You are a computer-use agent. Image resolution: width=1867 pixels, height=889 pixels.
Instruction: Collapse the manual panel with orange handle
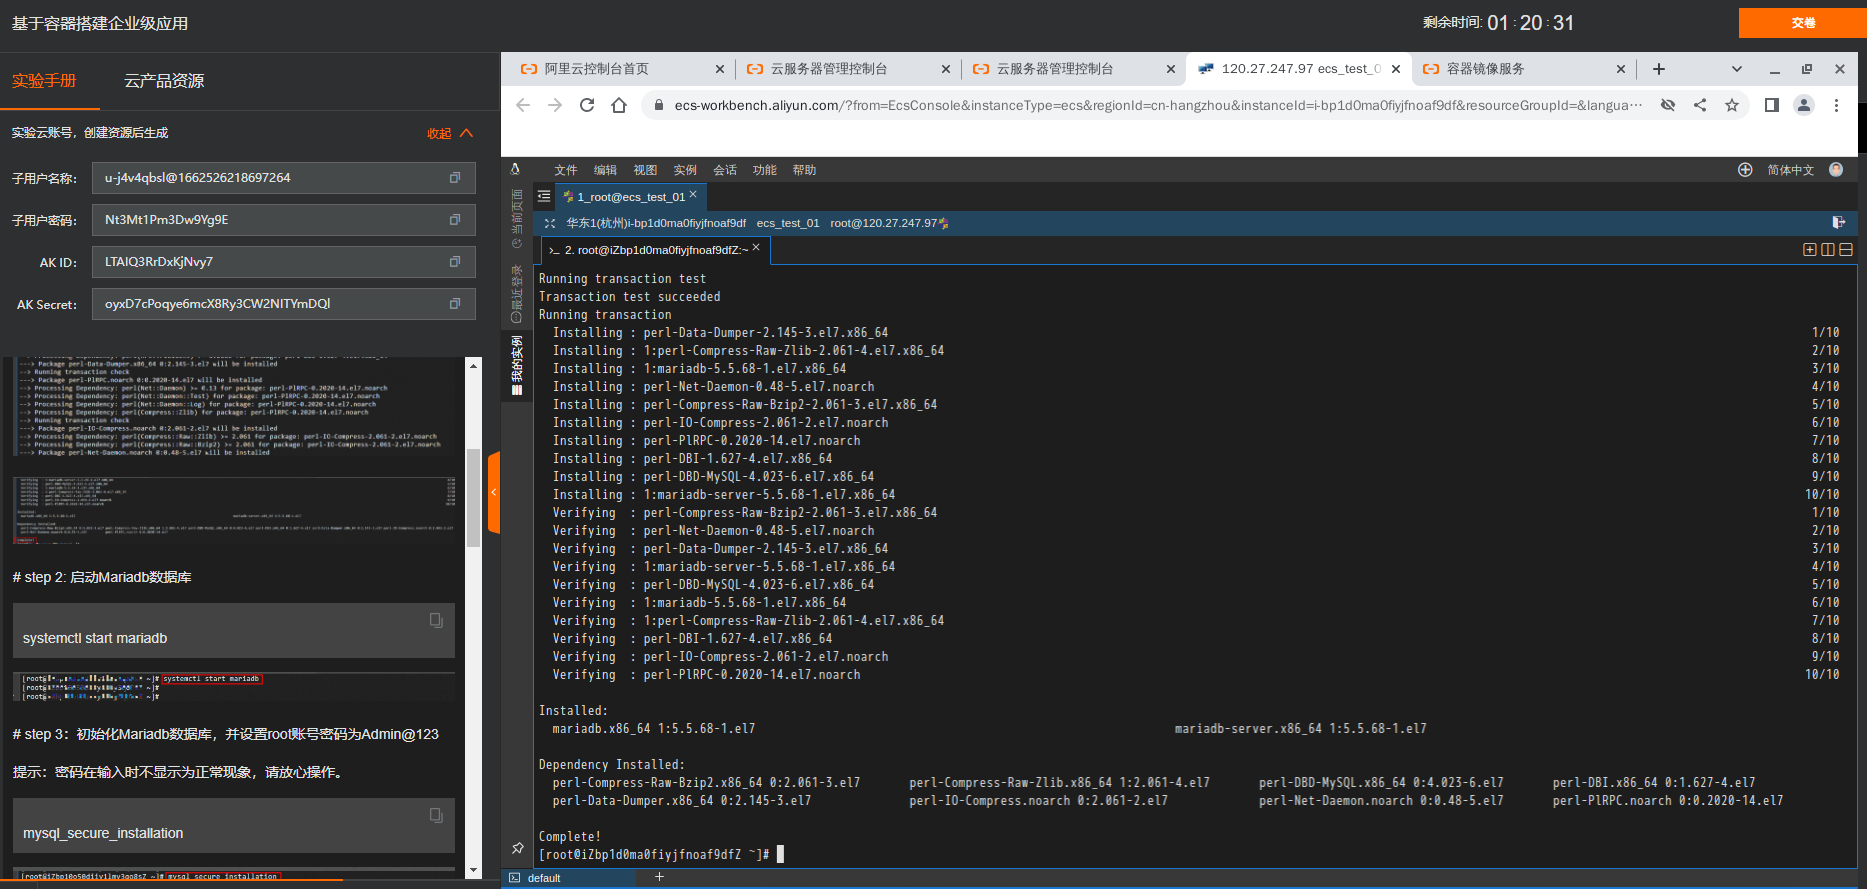click(x=494, y=492)
